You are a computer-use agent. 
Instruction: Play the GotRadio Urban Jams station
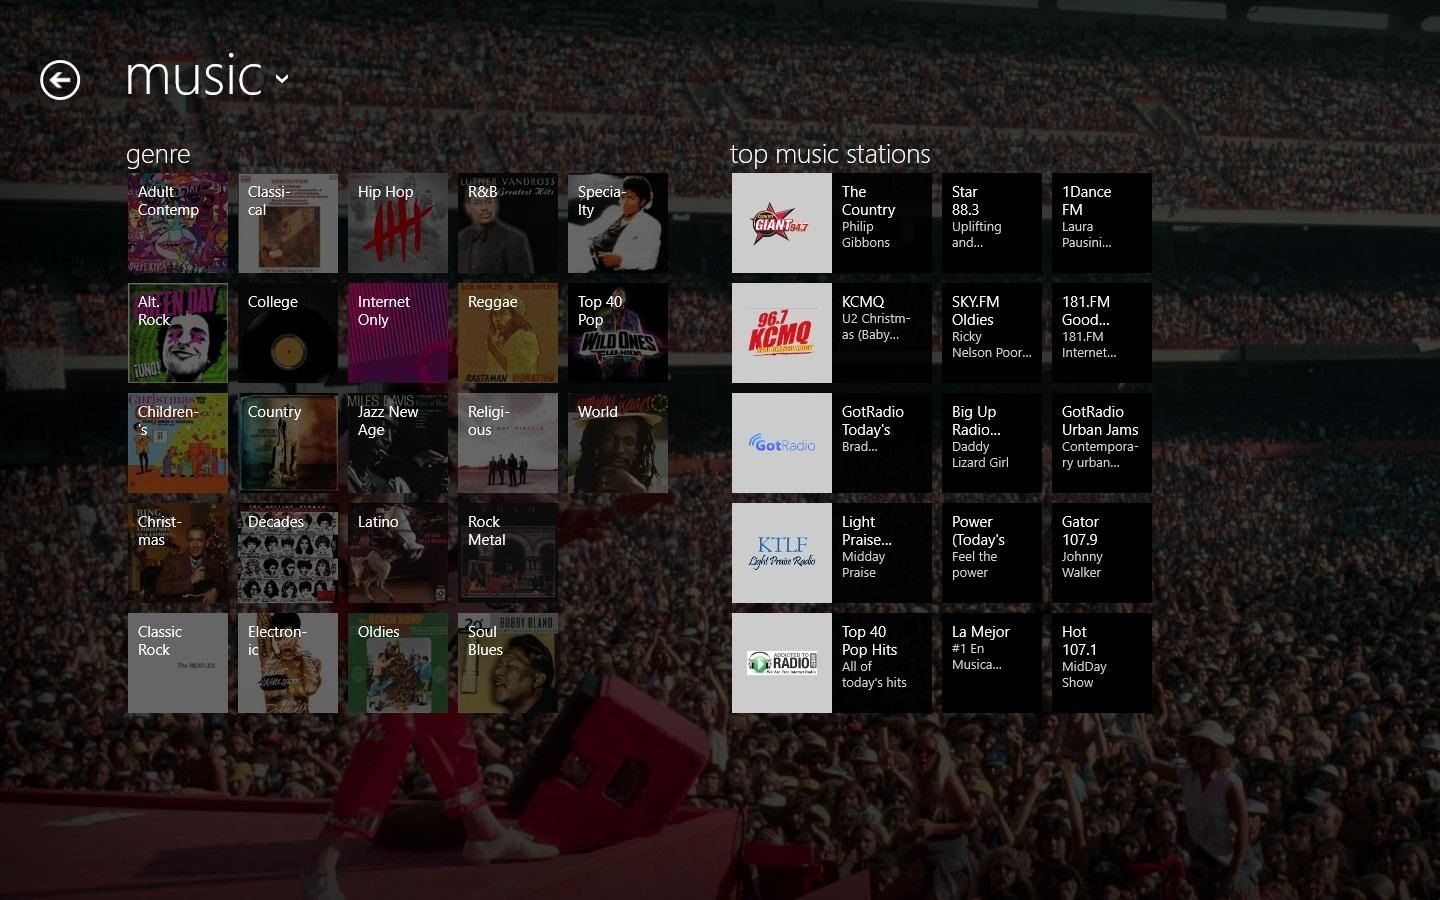[1102, 443]
